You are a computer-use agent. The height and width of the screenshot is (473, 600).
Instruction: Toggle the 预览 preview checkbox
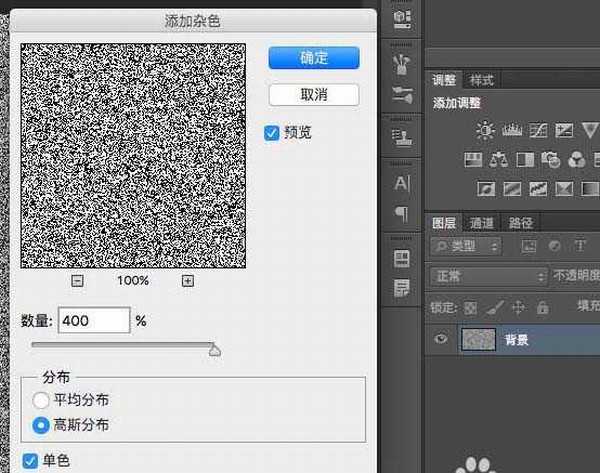click(x=272, y=132)
